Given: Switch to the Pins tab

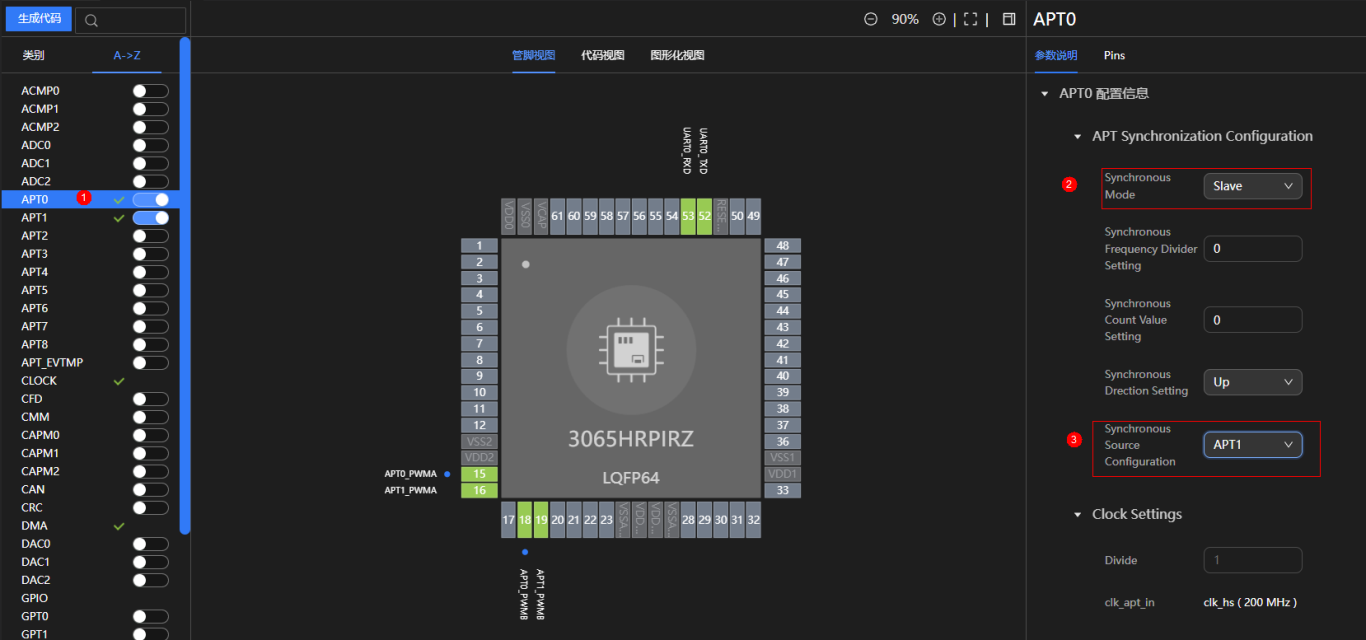Looking at the screenshot, I should coord(1114,55).
